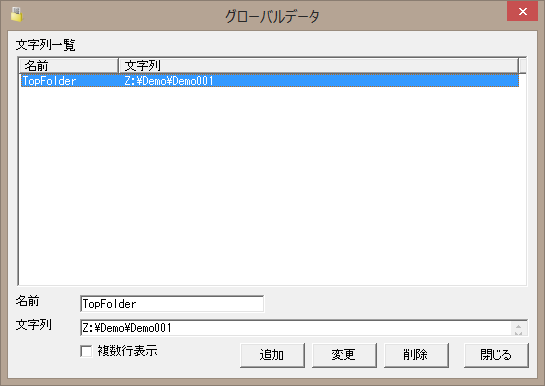Click the up arrow of 文字列 field
The image size is (545, 386).
pos(519,326)
